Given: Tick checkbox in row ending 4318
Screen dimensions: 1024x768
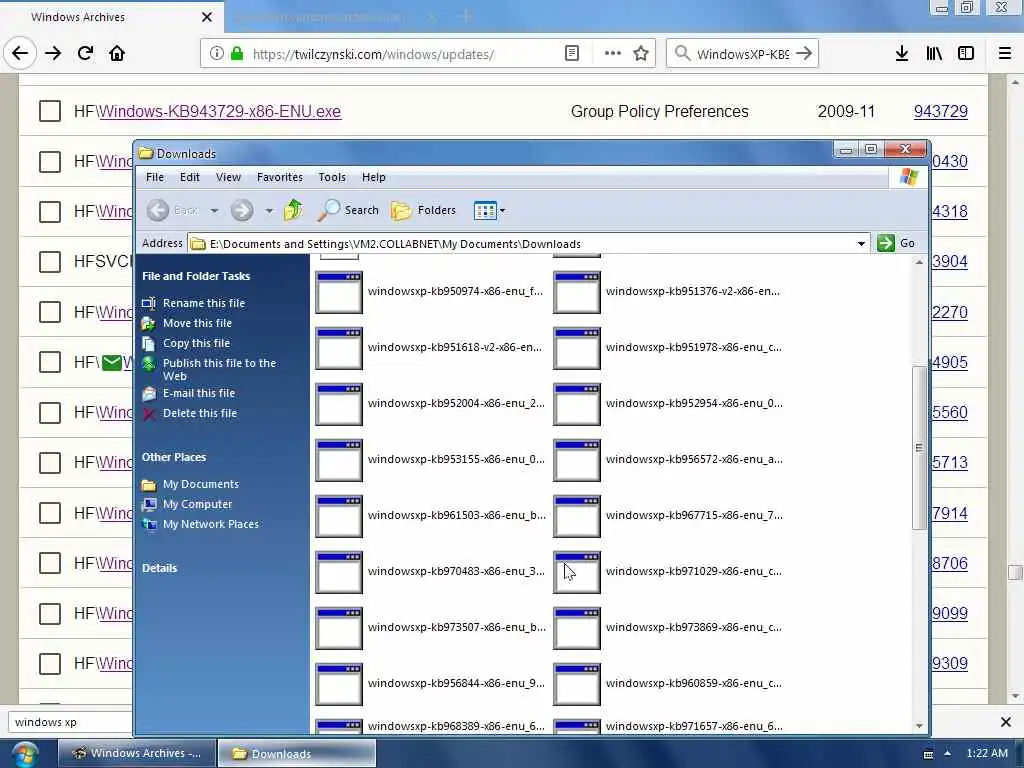Looking at the screenshot, I should pos(50,212).
